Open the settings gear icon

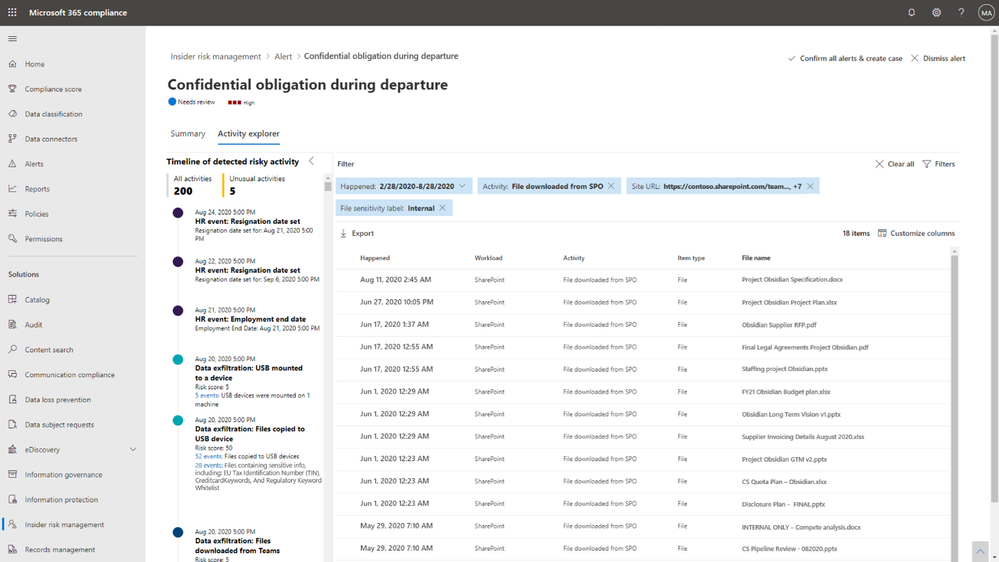936,12
